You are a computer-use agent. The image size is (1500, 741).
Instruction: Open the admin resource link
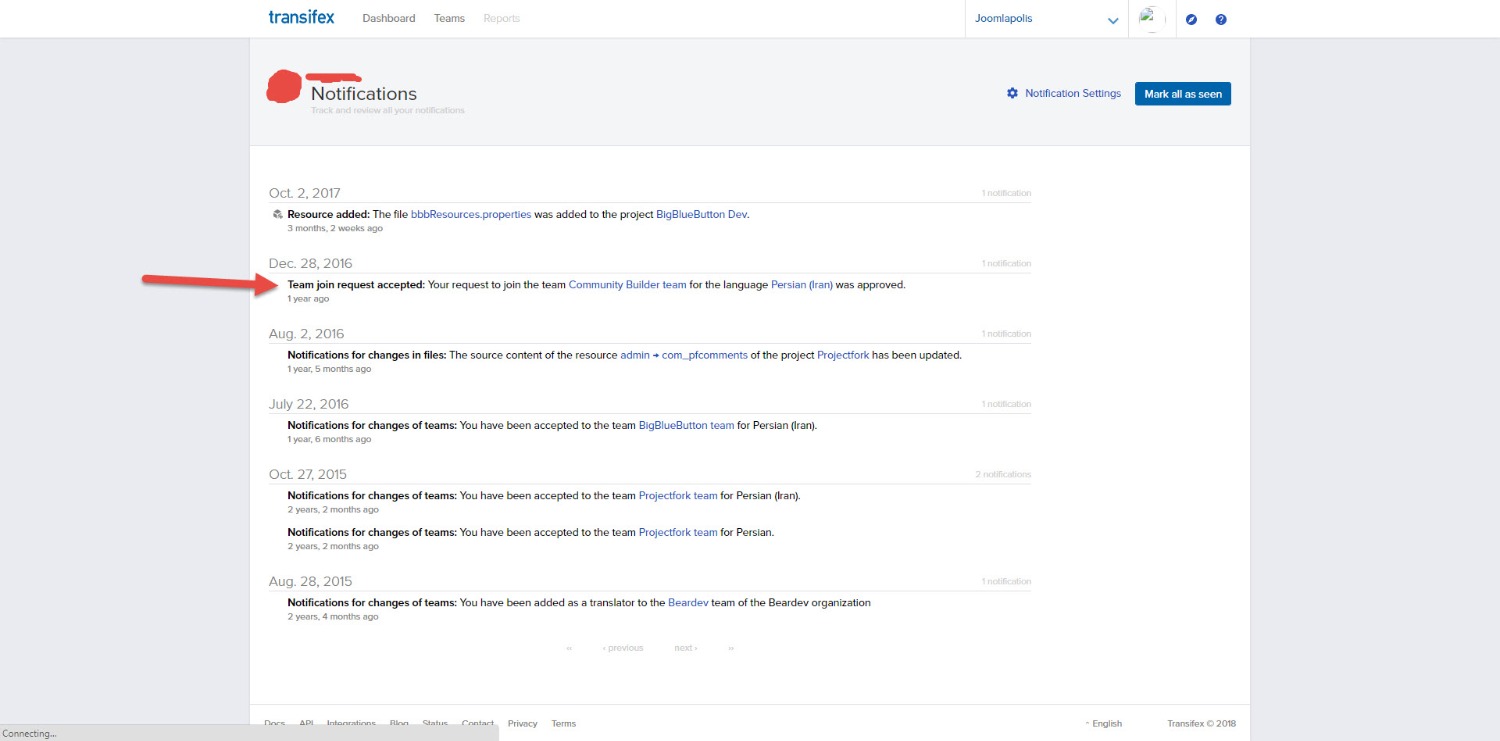635,355
